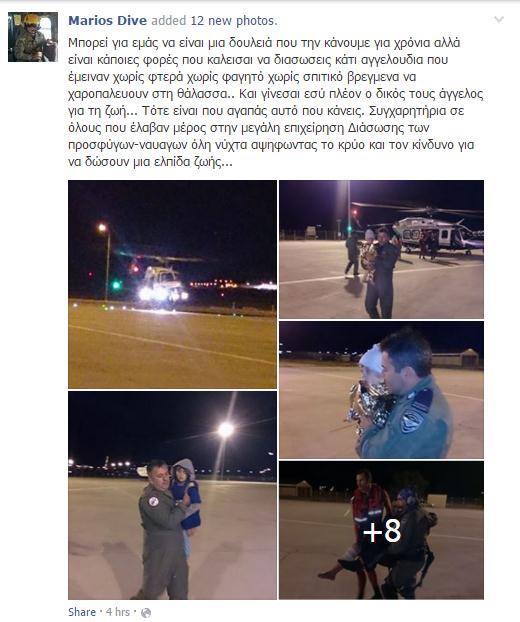Screen dimensions: 520x622
Task: Open Marios Dive profile picture
Action: click(33, 37)
